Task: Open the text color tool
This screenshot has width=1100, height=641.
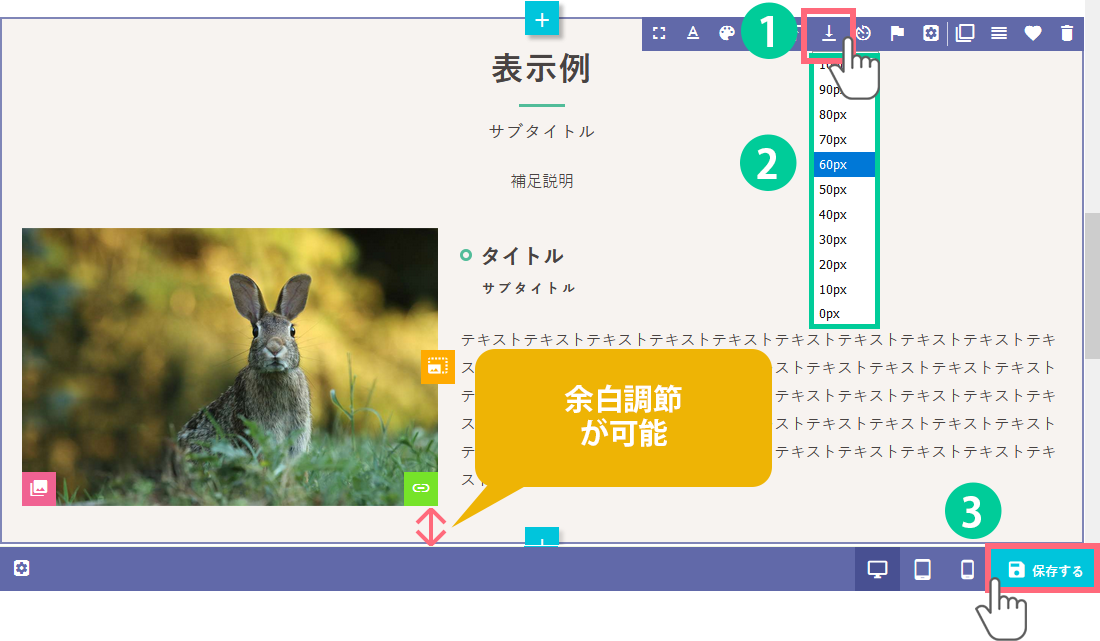Action: [693, 33]
